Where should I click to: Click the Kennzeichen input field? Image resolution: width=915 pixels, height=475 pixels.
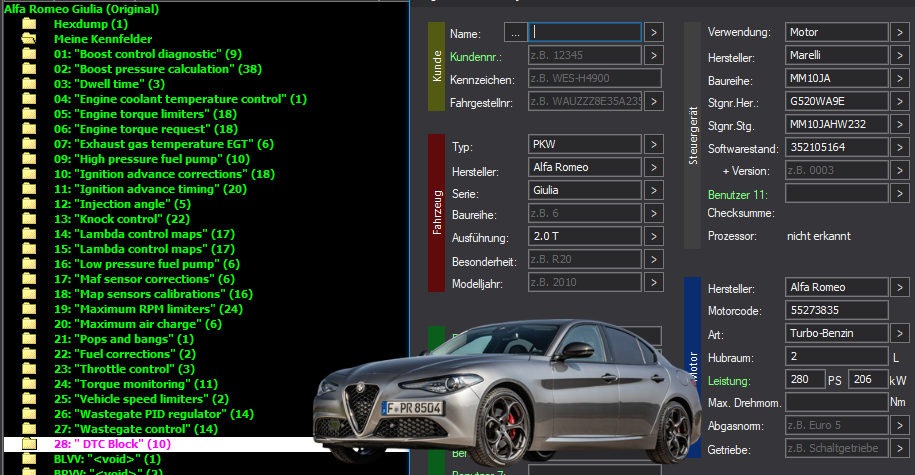(x=595, y=78)
